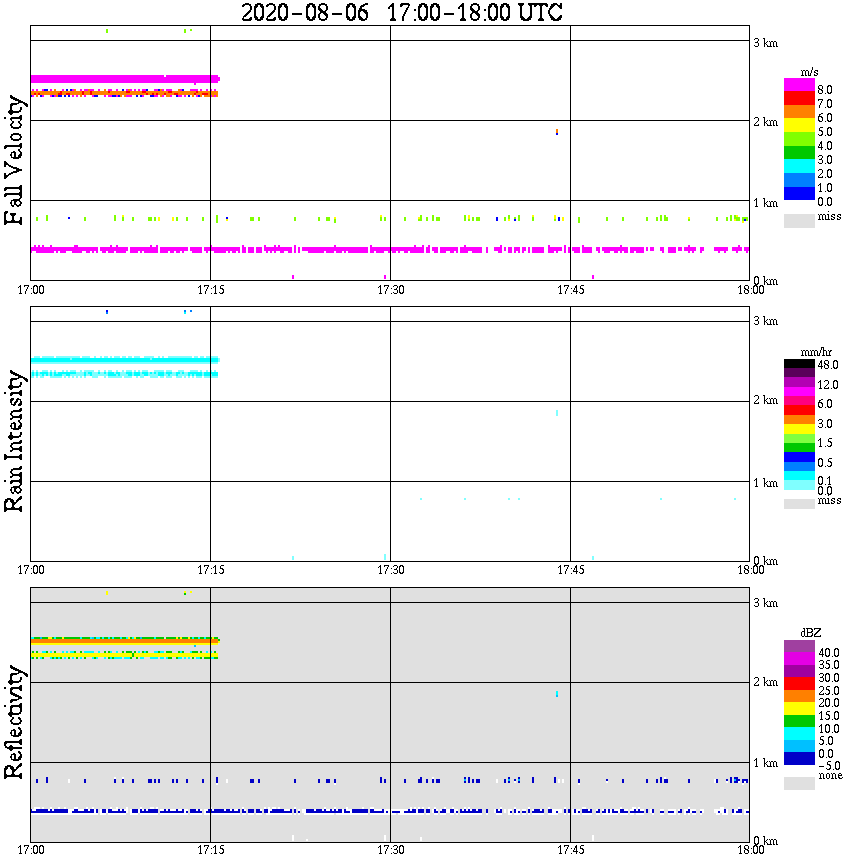Click 17:15 tick under Fall Velocity panel
The width and height of the screenshot is (850, 868).
(211, 290)
